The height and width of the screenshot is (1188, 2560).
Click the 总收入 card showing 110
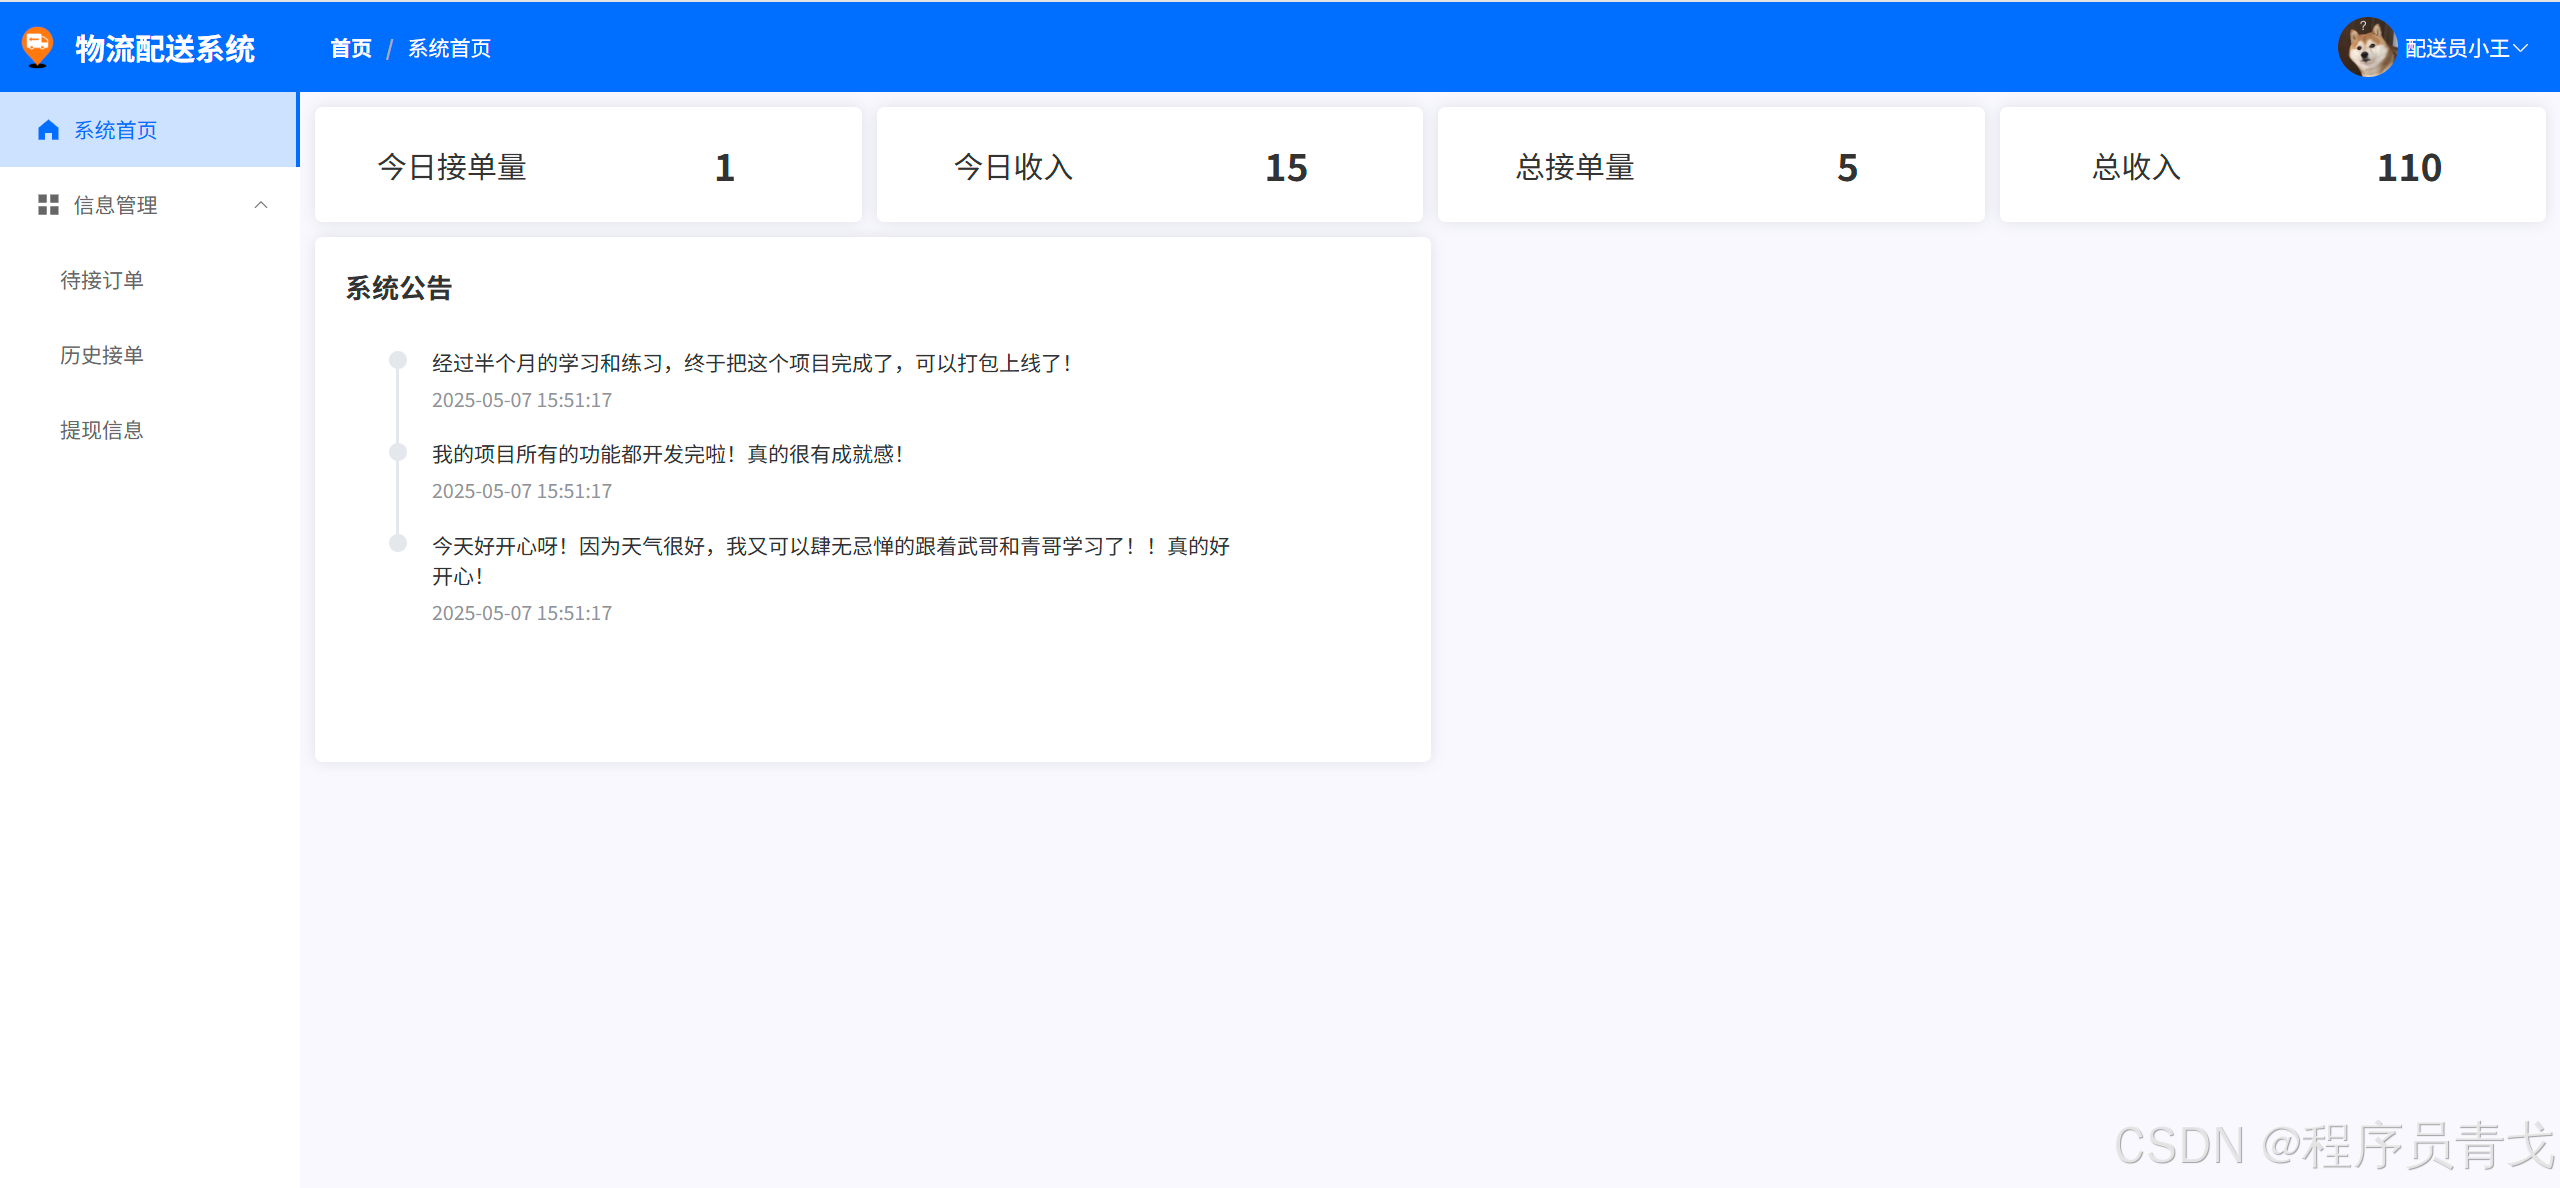(x=2272, y=165)
